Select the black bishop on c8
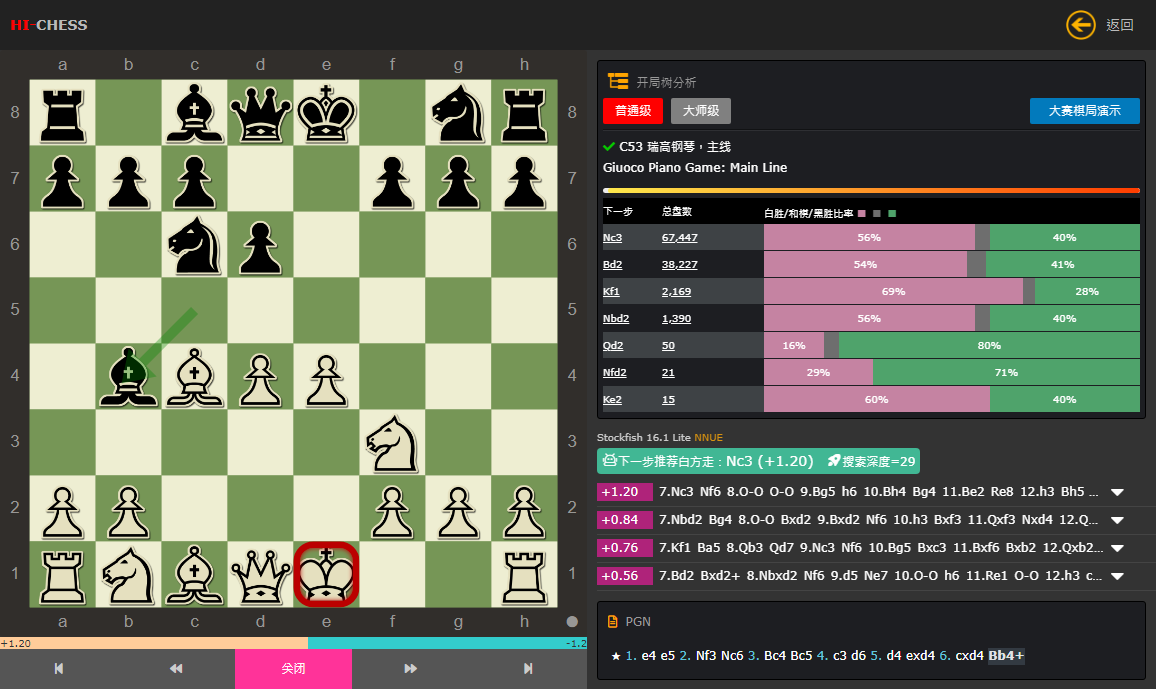This screenshot has height=689, width=1156. 195,113
